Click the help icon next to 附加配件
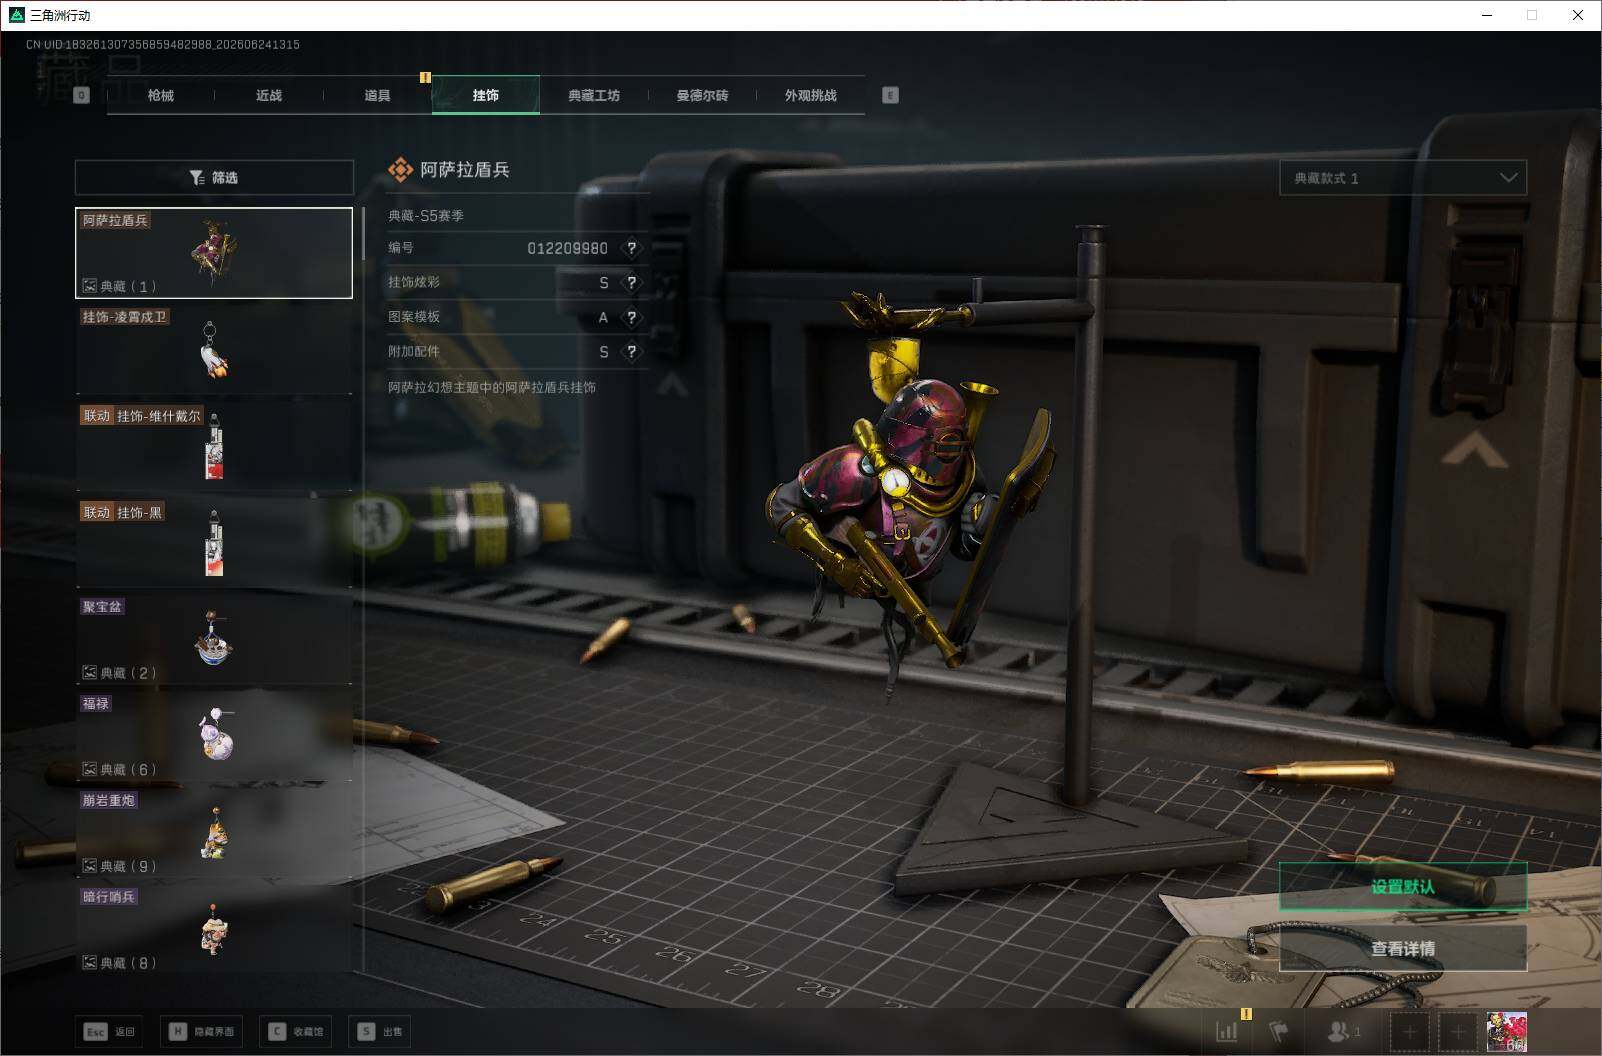The width and height of the screenshot is (1602, 1056). (631, 352)
